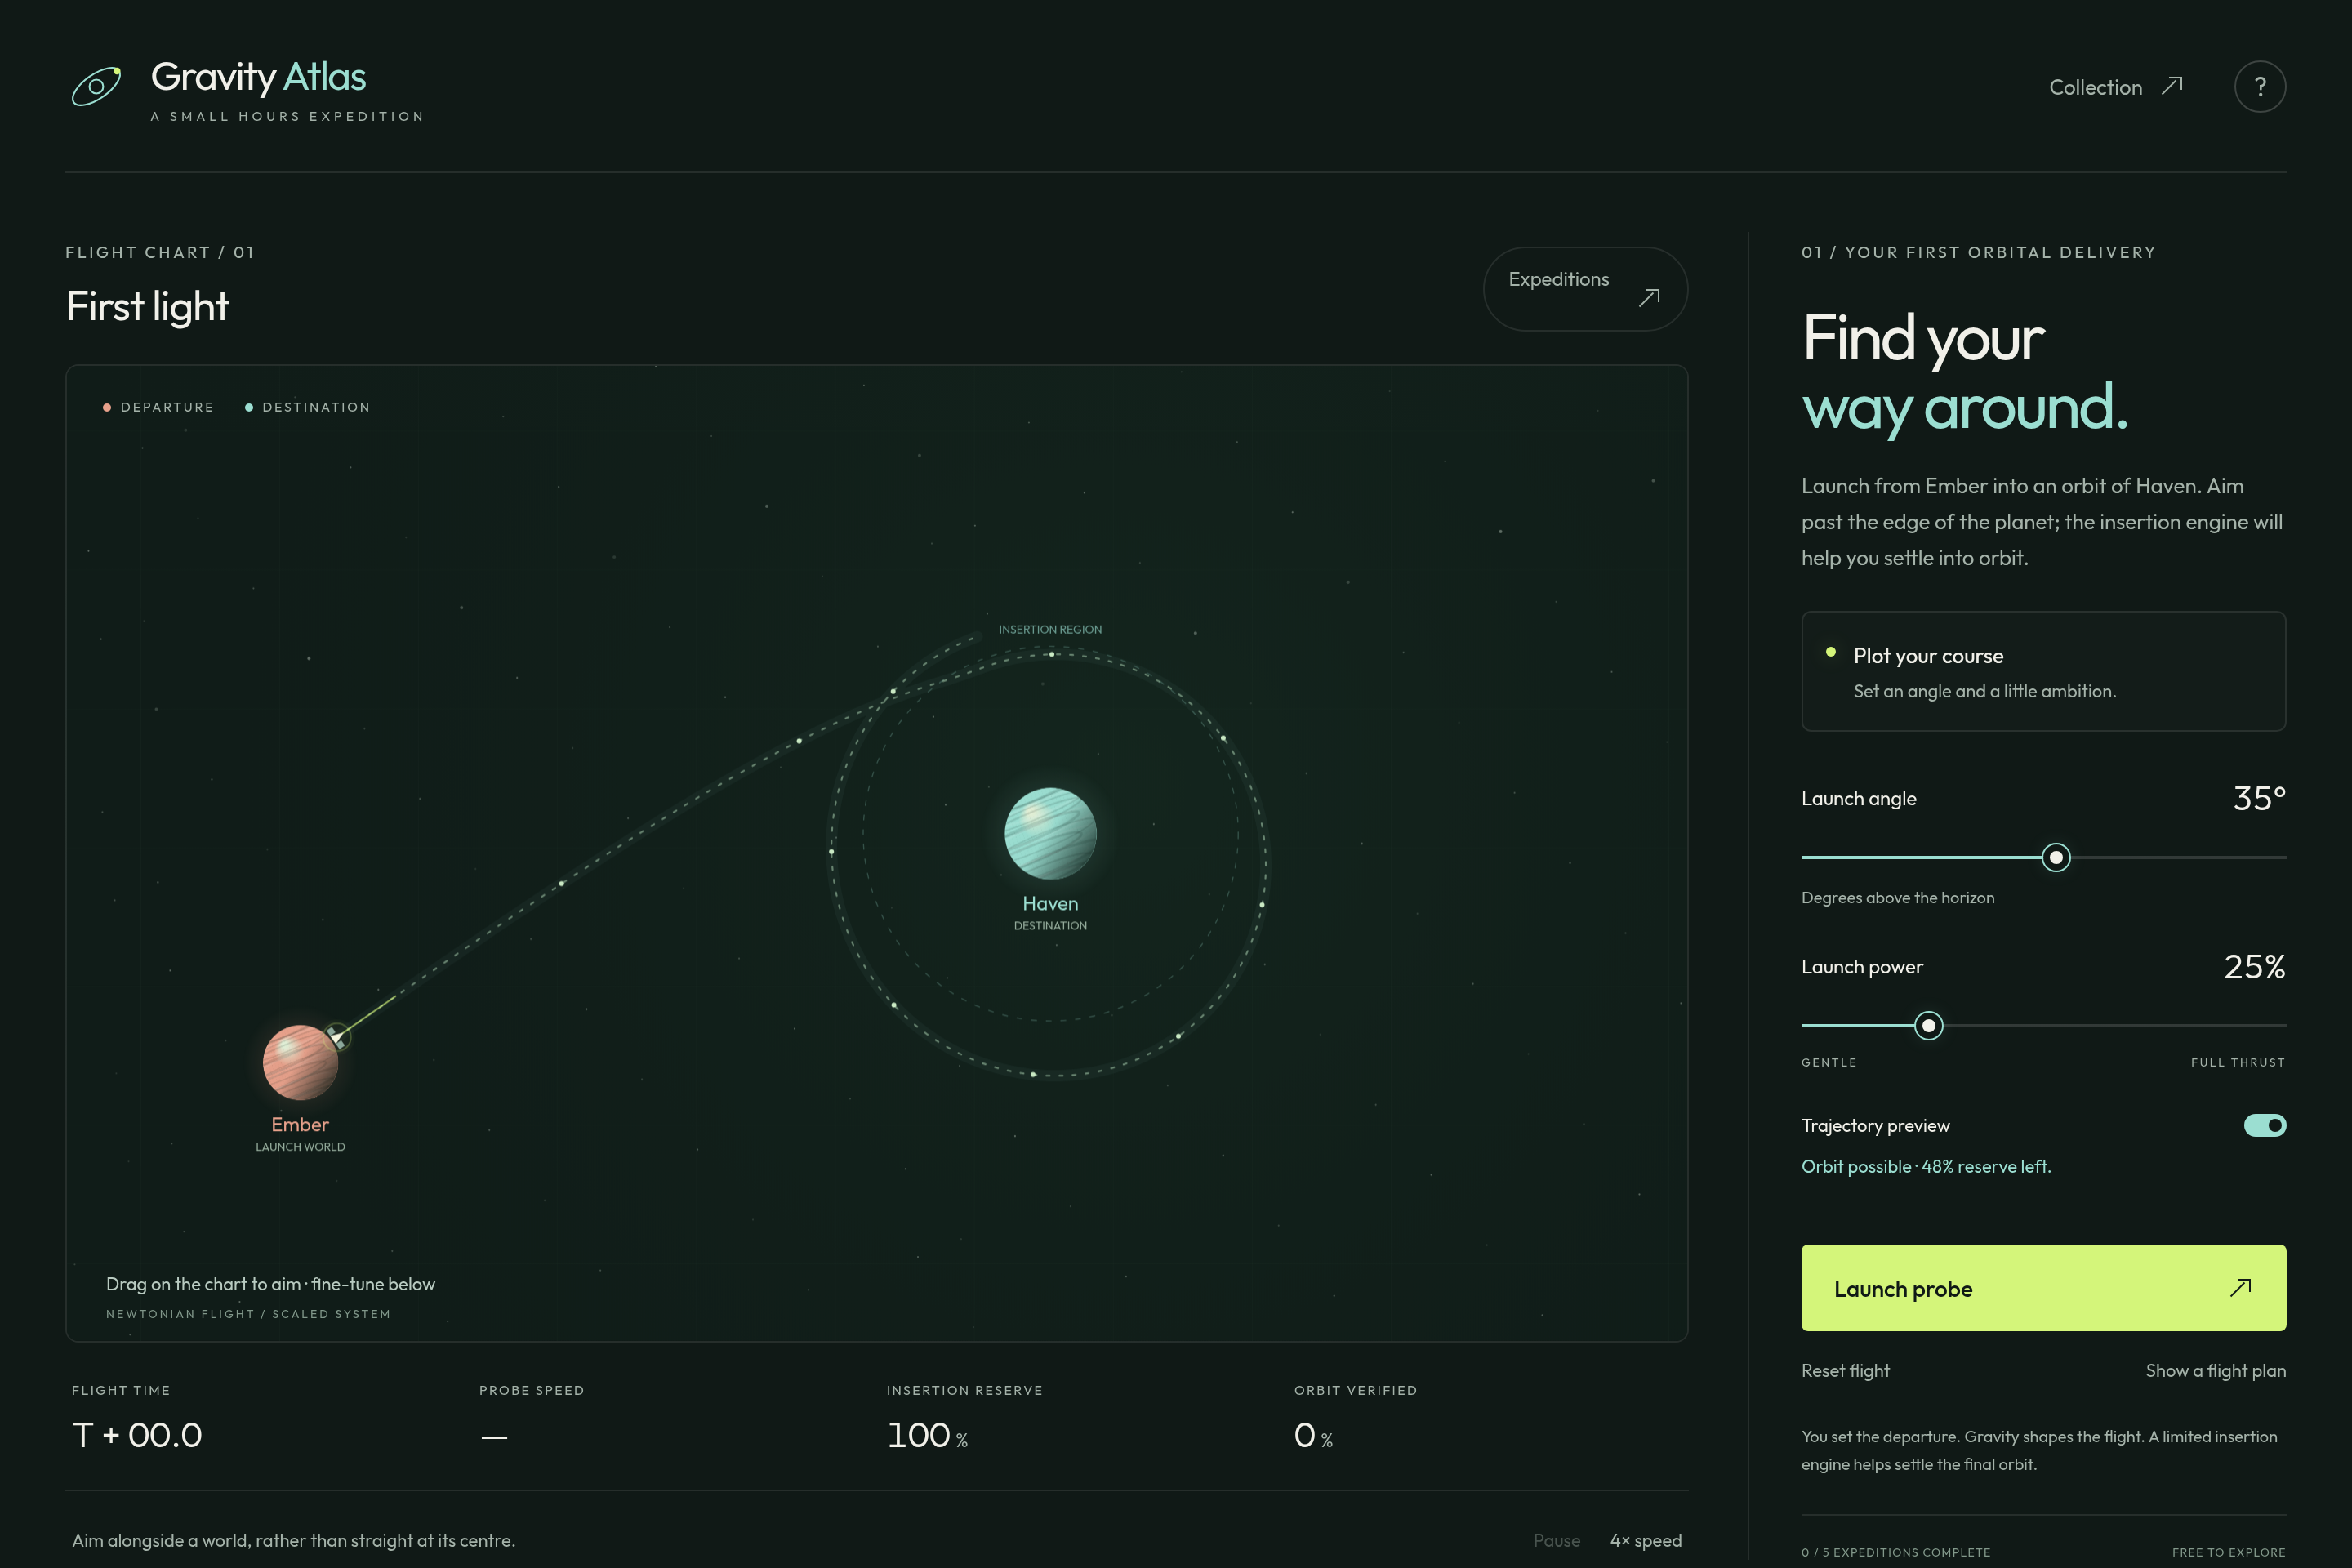
Task: Click the Plot your course card
Action: [2043, 671]
